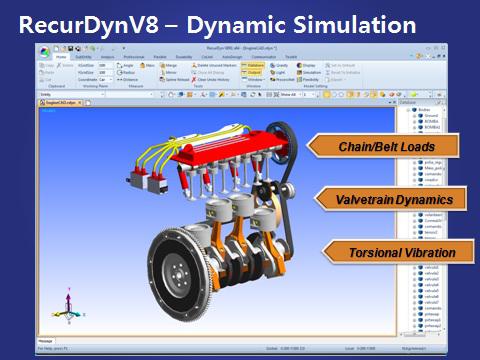This screenshot has height=360, width=480.
Task: Click the Merge tool
Action: pos(168,65)
